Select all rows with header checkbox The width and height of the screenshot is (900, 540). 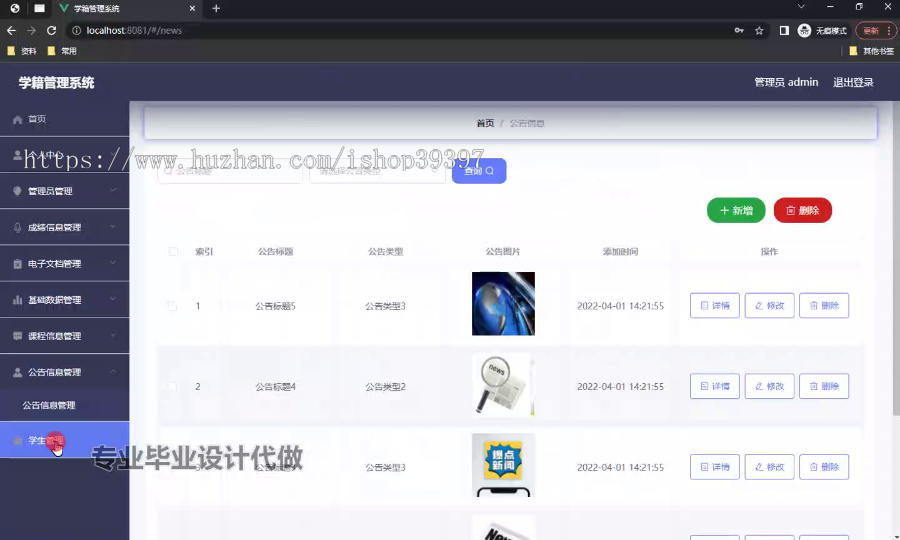click(x=173, y=251)
